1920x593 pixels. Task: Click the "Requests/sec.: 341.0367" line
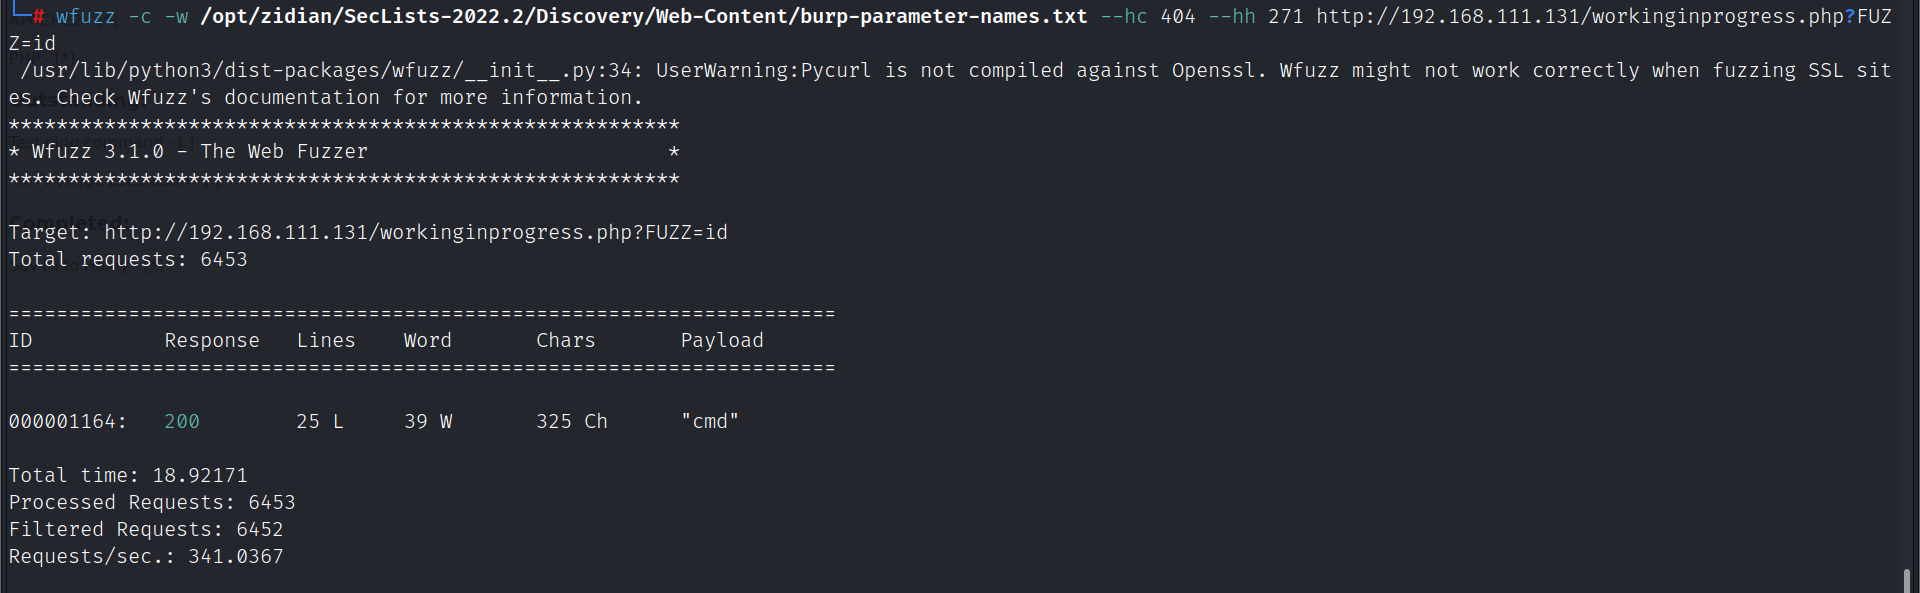146,557
